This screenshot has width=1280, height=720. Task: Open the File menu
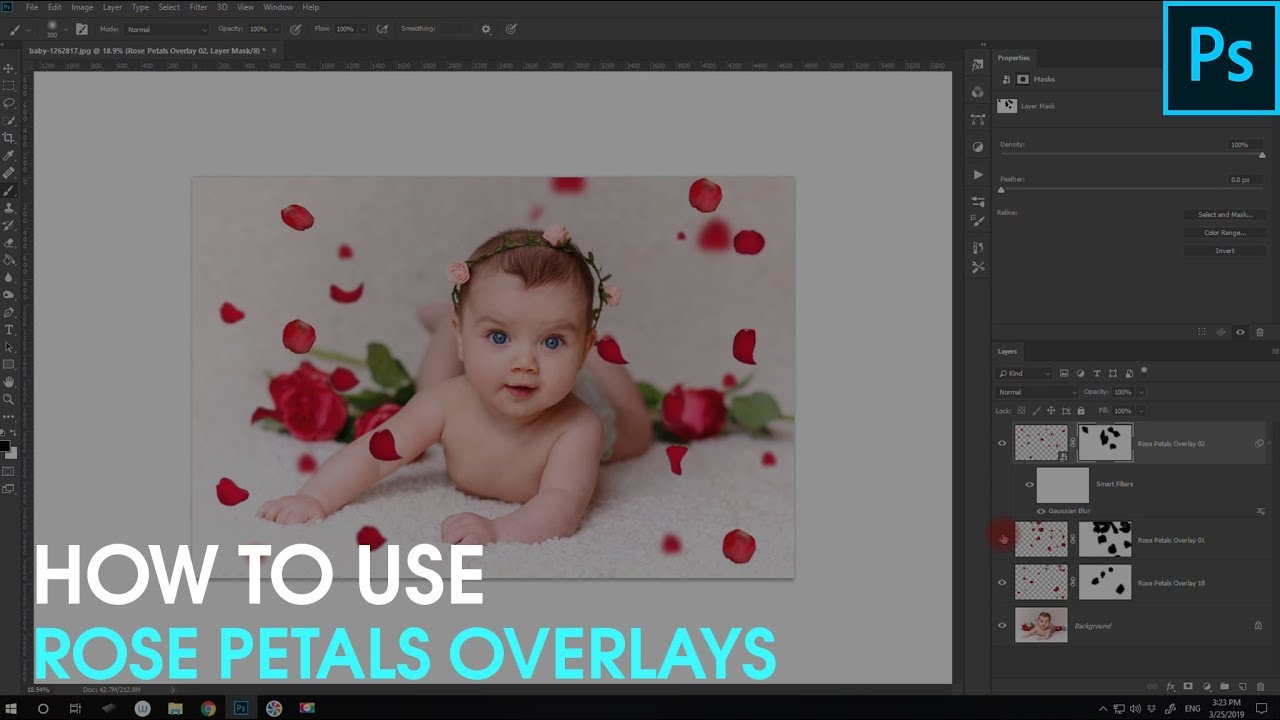32,7
